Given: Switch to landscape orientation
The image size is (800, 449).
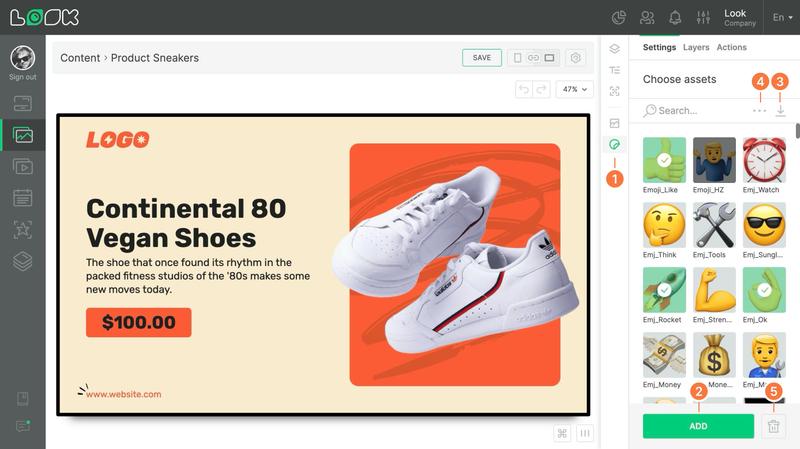Looking at the screenshot, I should point(549,58).
